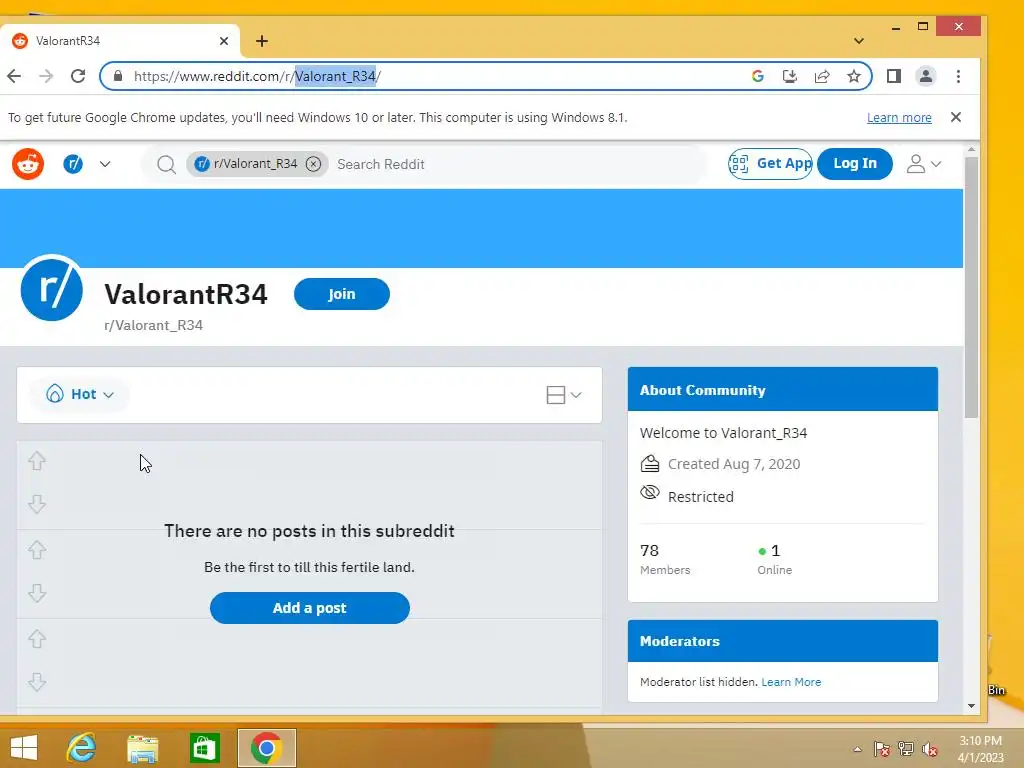Click the 78 Members count
Screen dimensions: 1024x768
tap(665, 559)
